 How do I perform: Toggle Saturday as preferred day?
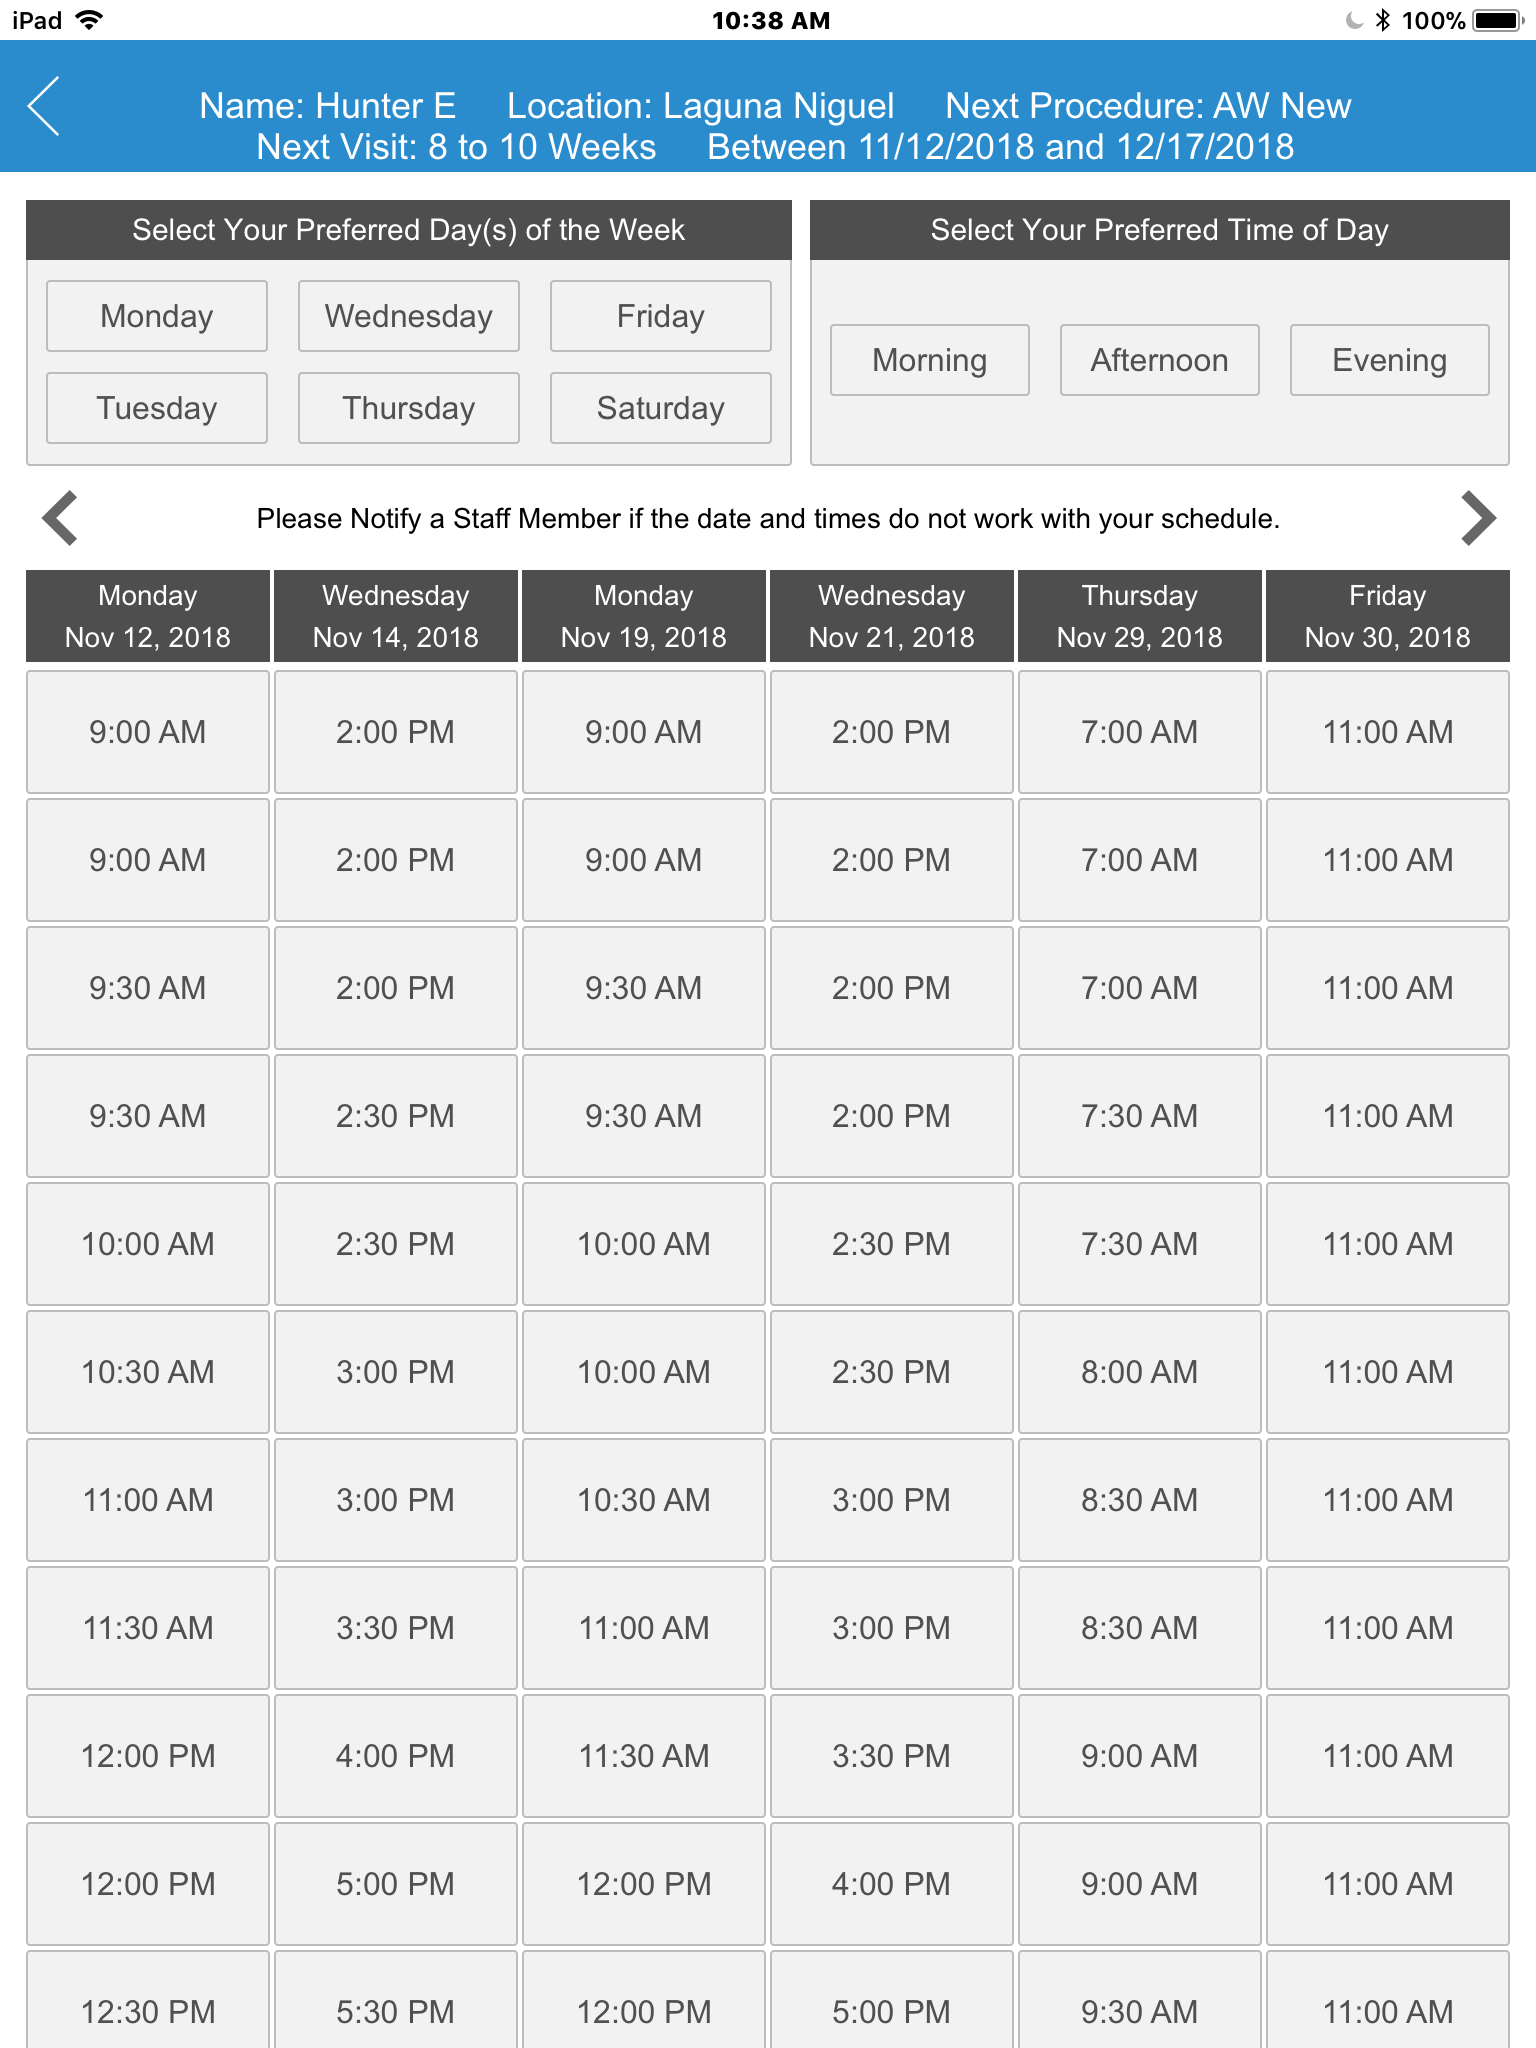(x=660, y=408)
